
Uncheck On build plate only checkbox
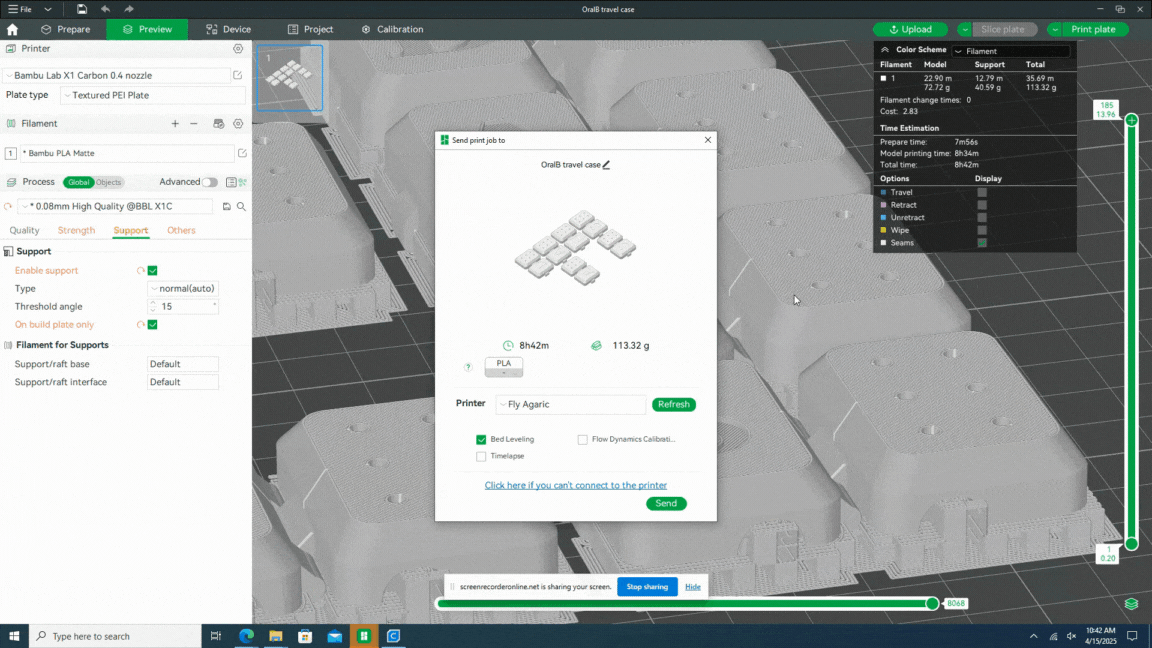(153, 324)
